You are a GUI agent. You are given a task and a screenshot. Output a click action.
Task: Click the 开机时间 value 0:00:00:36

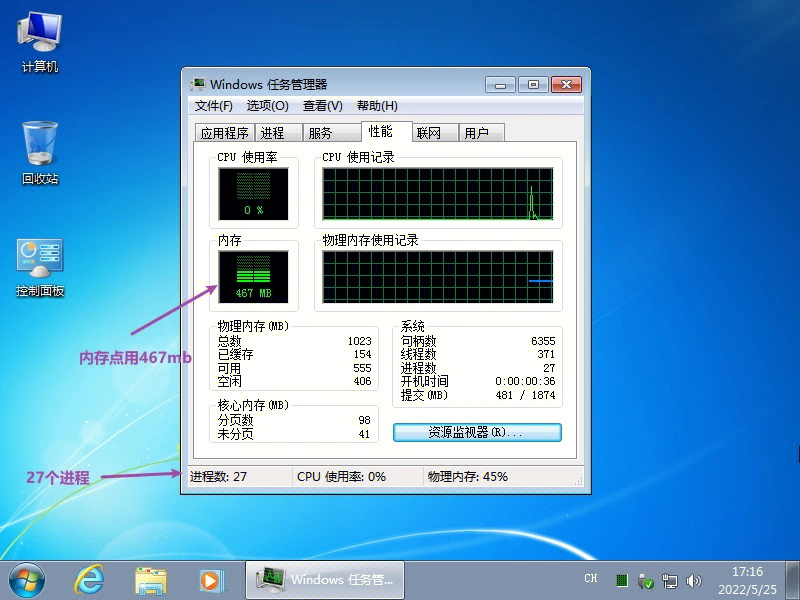pos(525,381)
